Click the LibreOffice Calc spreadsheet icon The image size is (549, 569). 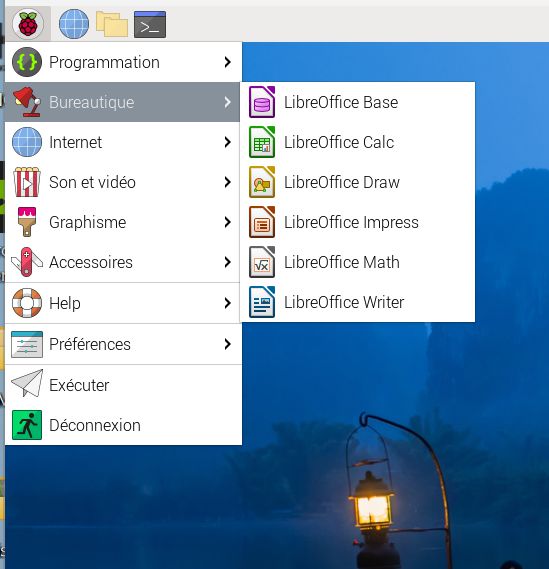click(x=262, y=142)
